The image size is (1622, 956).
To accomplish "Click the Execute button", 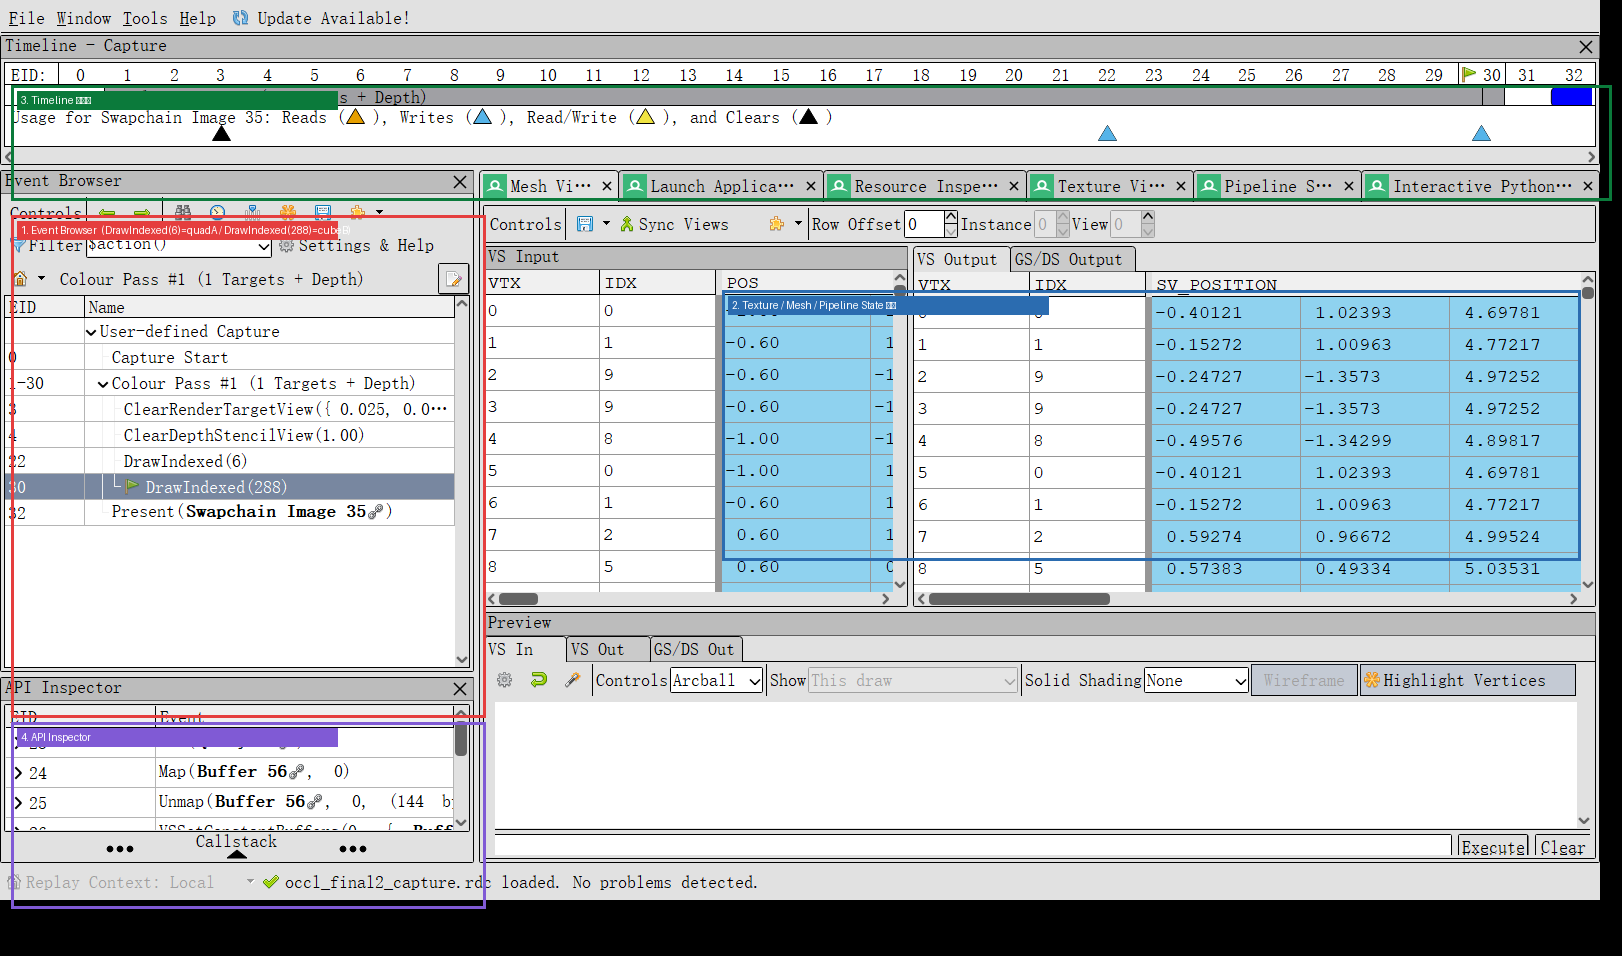I will click(x=1494, y=847).
